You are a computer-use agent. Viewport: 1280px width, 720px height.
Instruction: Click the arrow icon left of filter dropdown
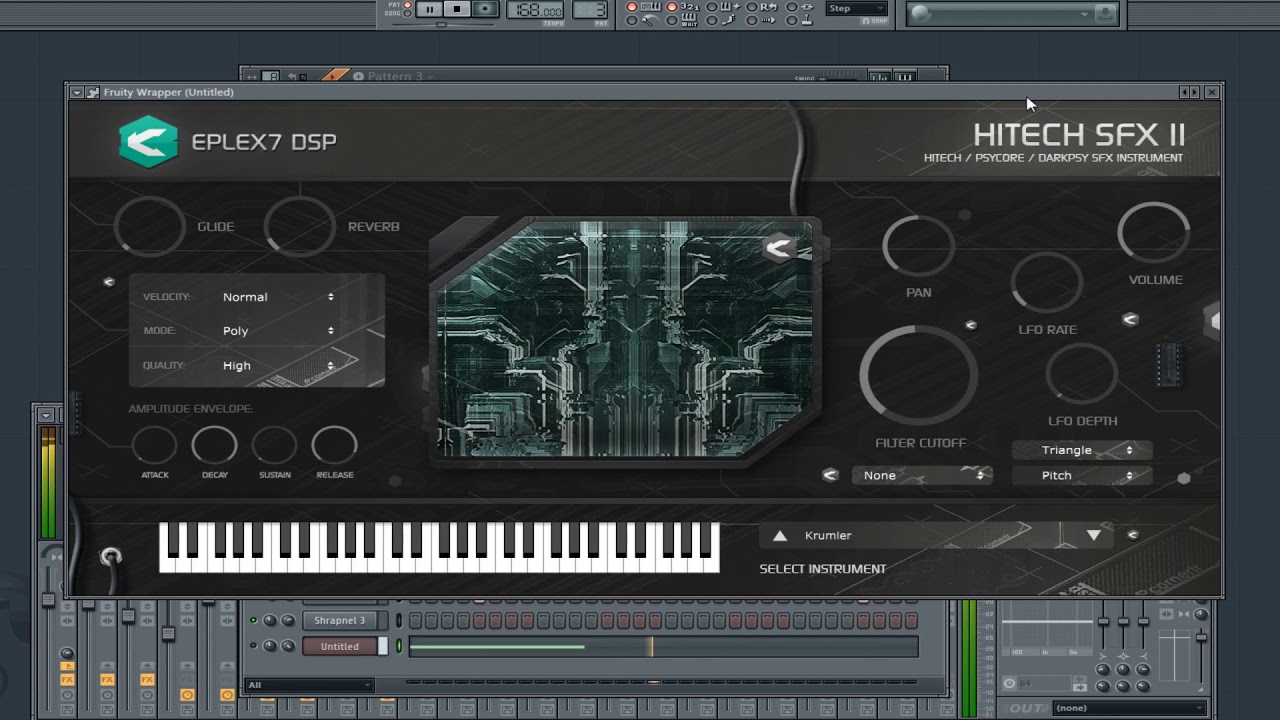pyautogui.click(x=830, y=475)
